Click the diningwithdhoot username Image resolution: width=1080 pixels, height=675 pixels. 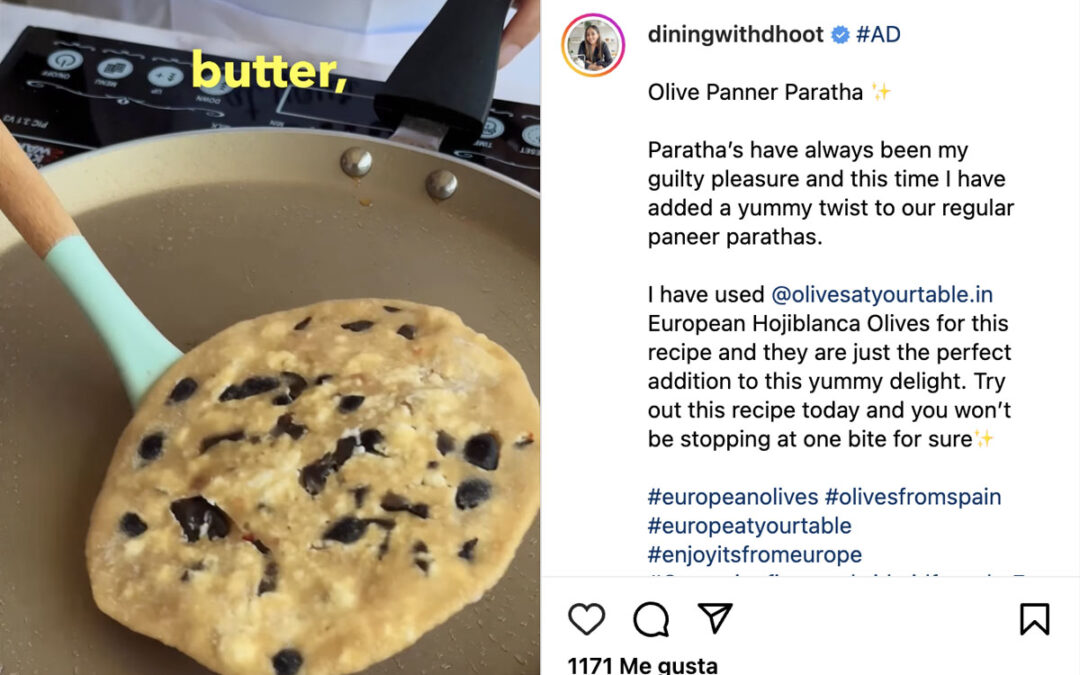[735, 34]
